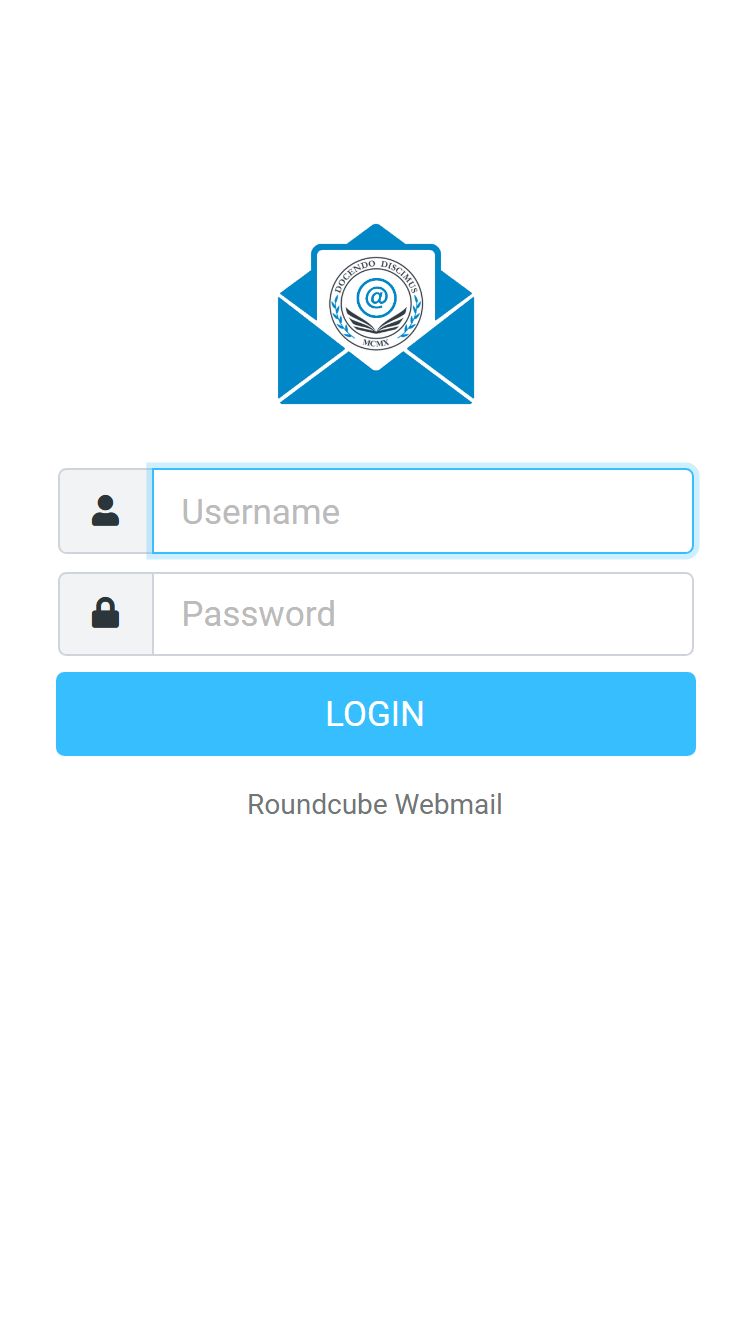Focus the Password input field

[x=423, y=614]
